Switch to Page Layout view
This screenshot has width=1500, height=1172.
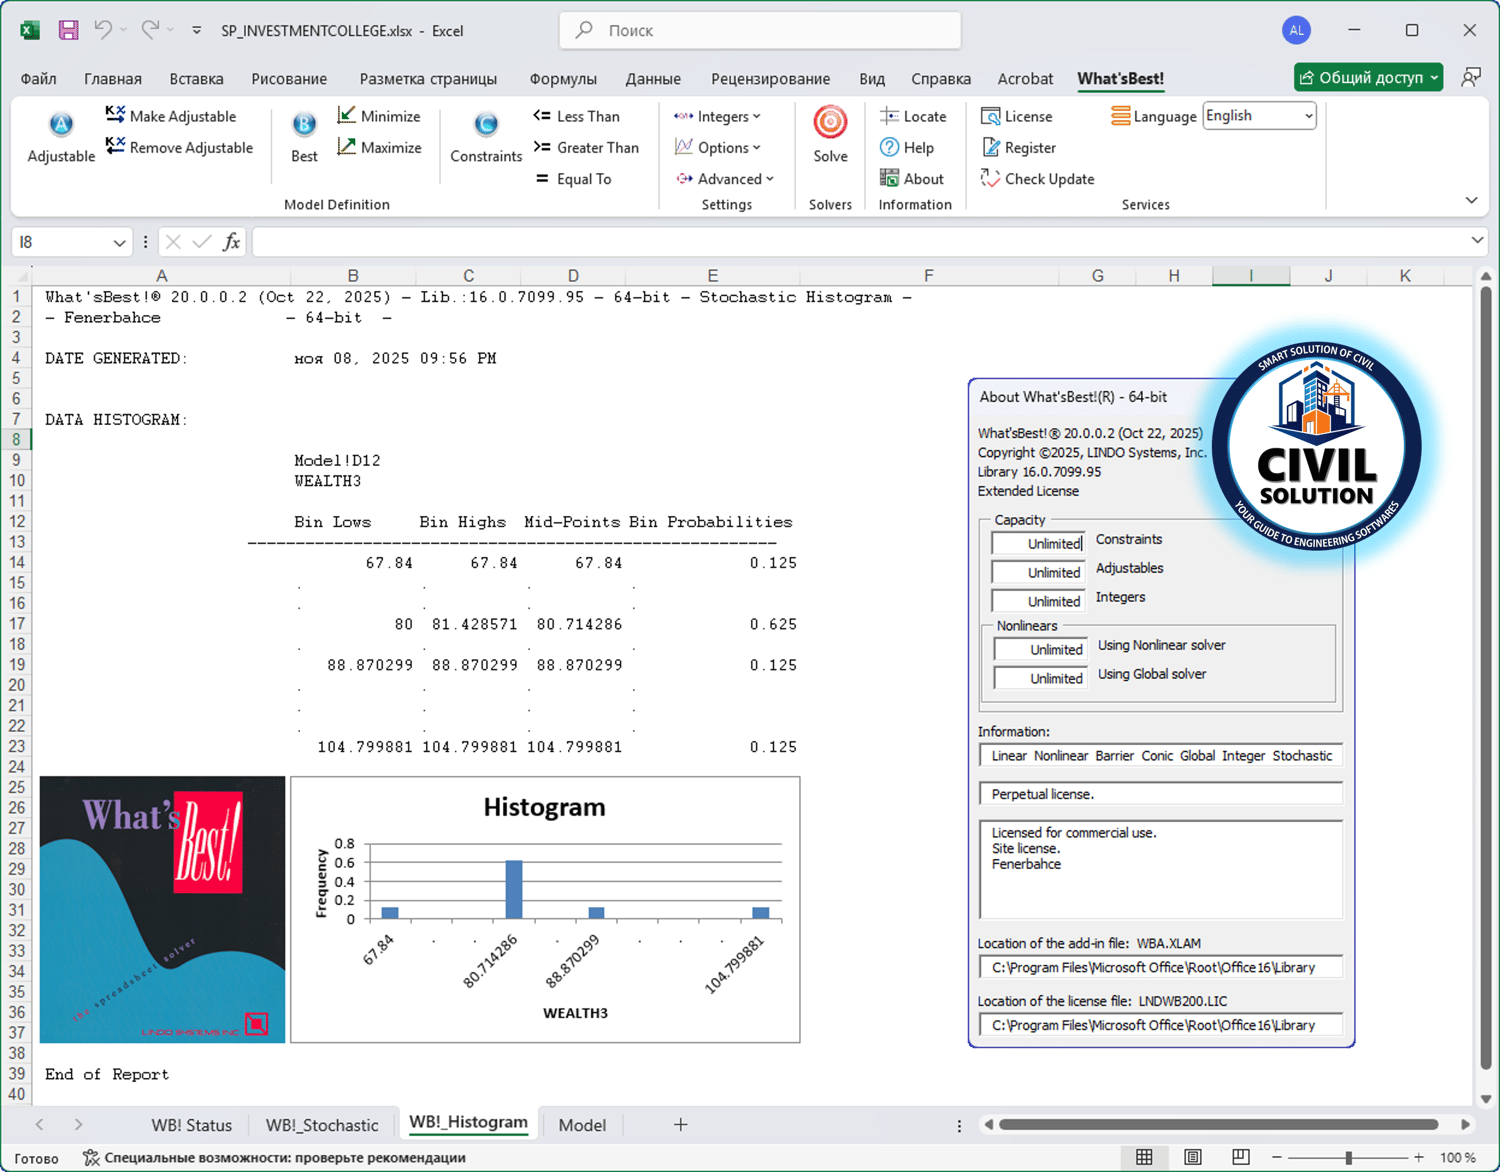coord(1193,1157)
